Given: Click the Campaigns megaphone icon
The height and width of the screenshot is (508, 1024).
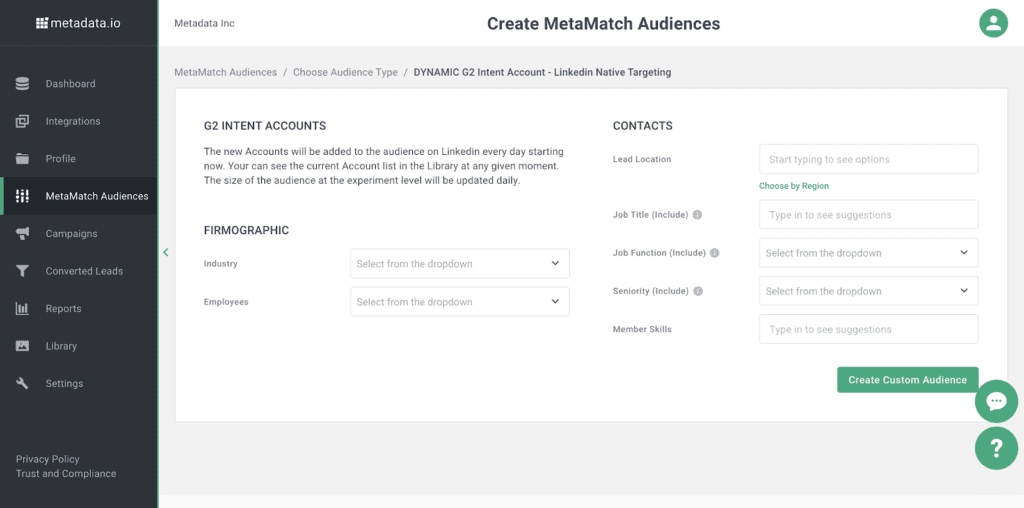Looking at the screenshot, I should 22,234.
